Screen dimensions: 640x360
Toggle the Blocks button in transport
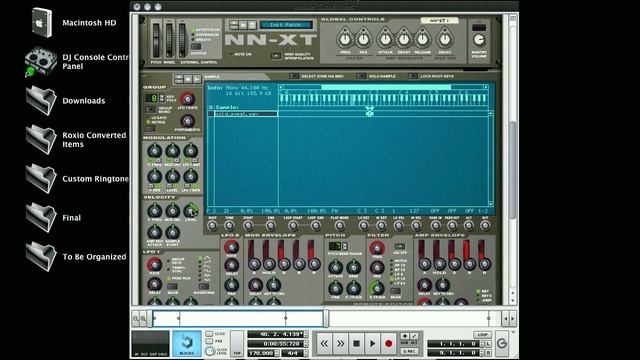(x=187, y=343)
